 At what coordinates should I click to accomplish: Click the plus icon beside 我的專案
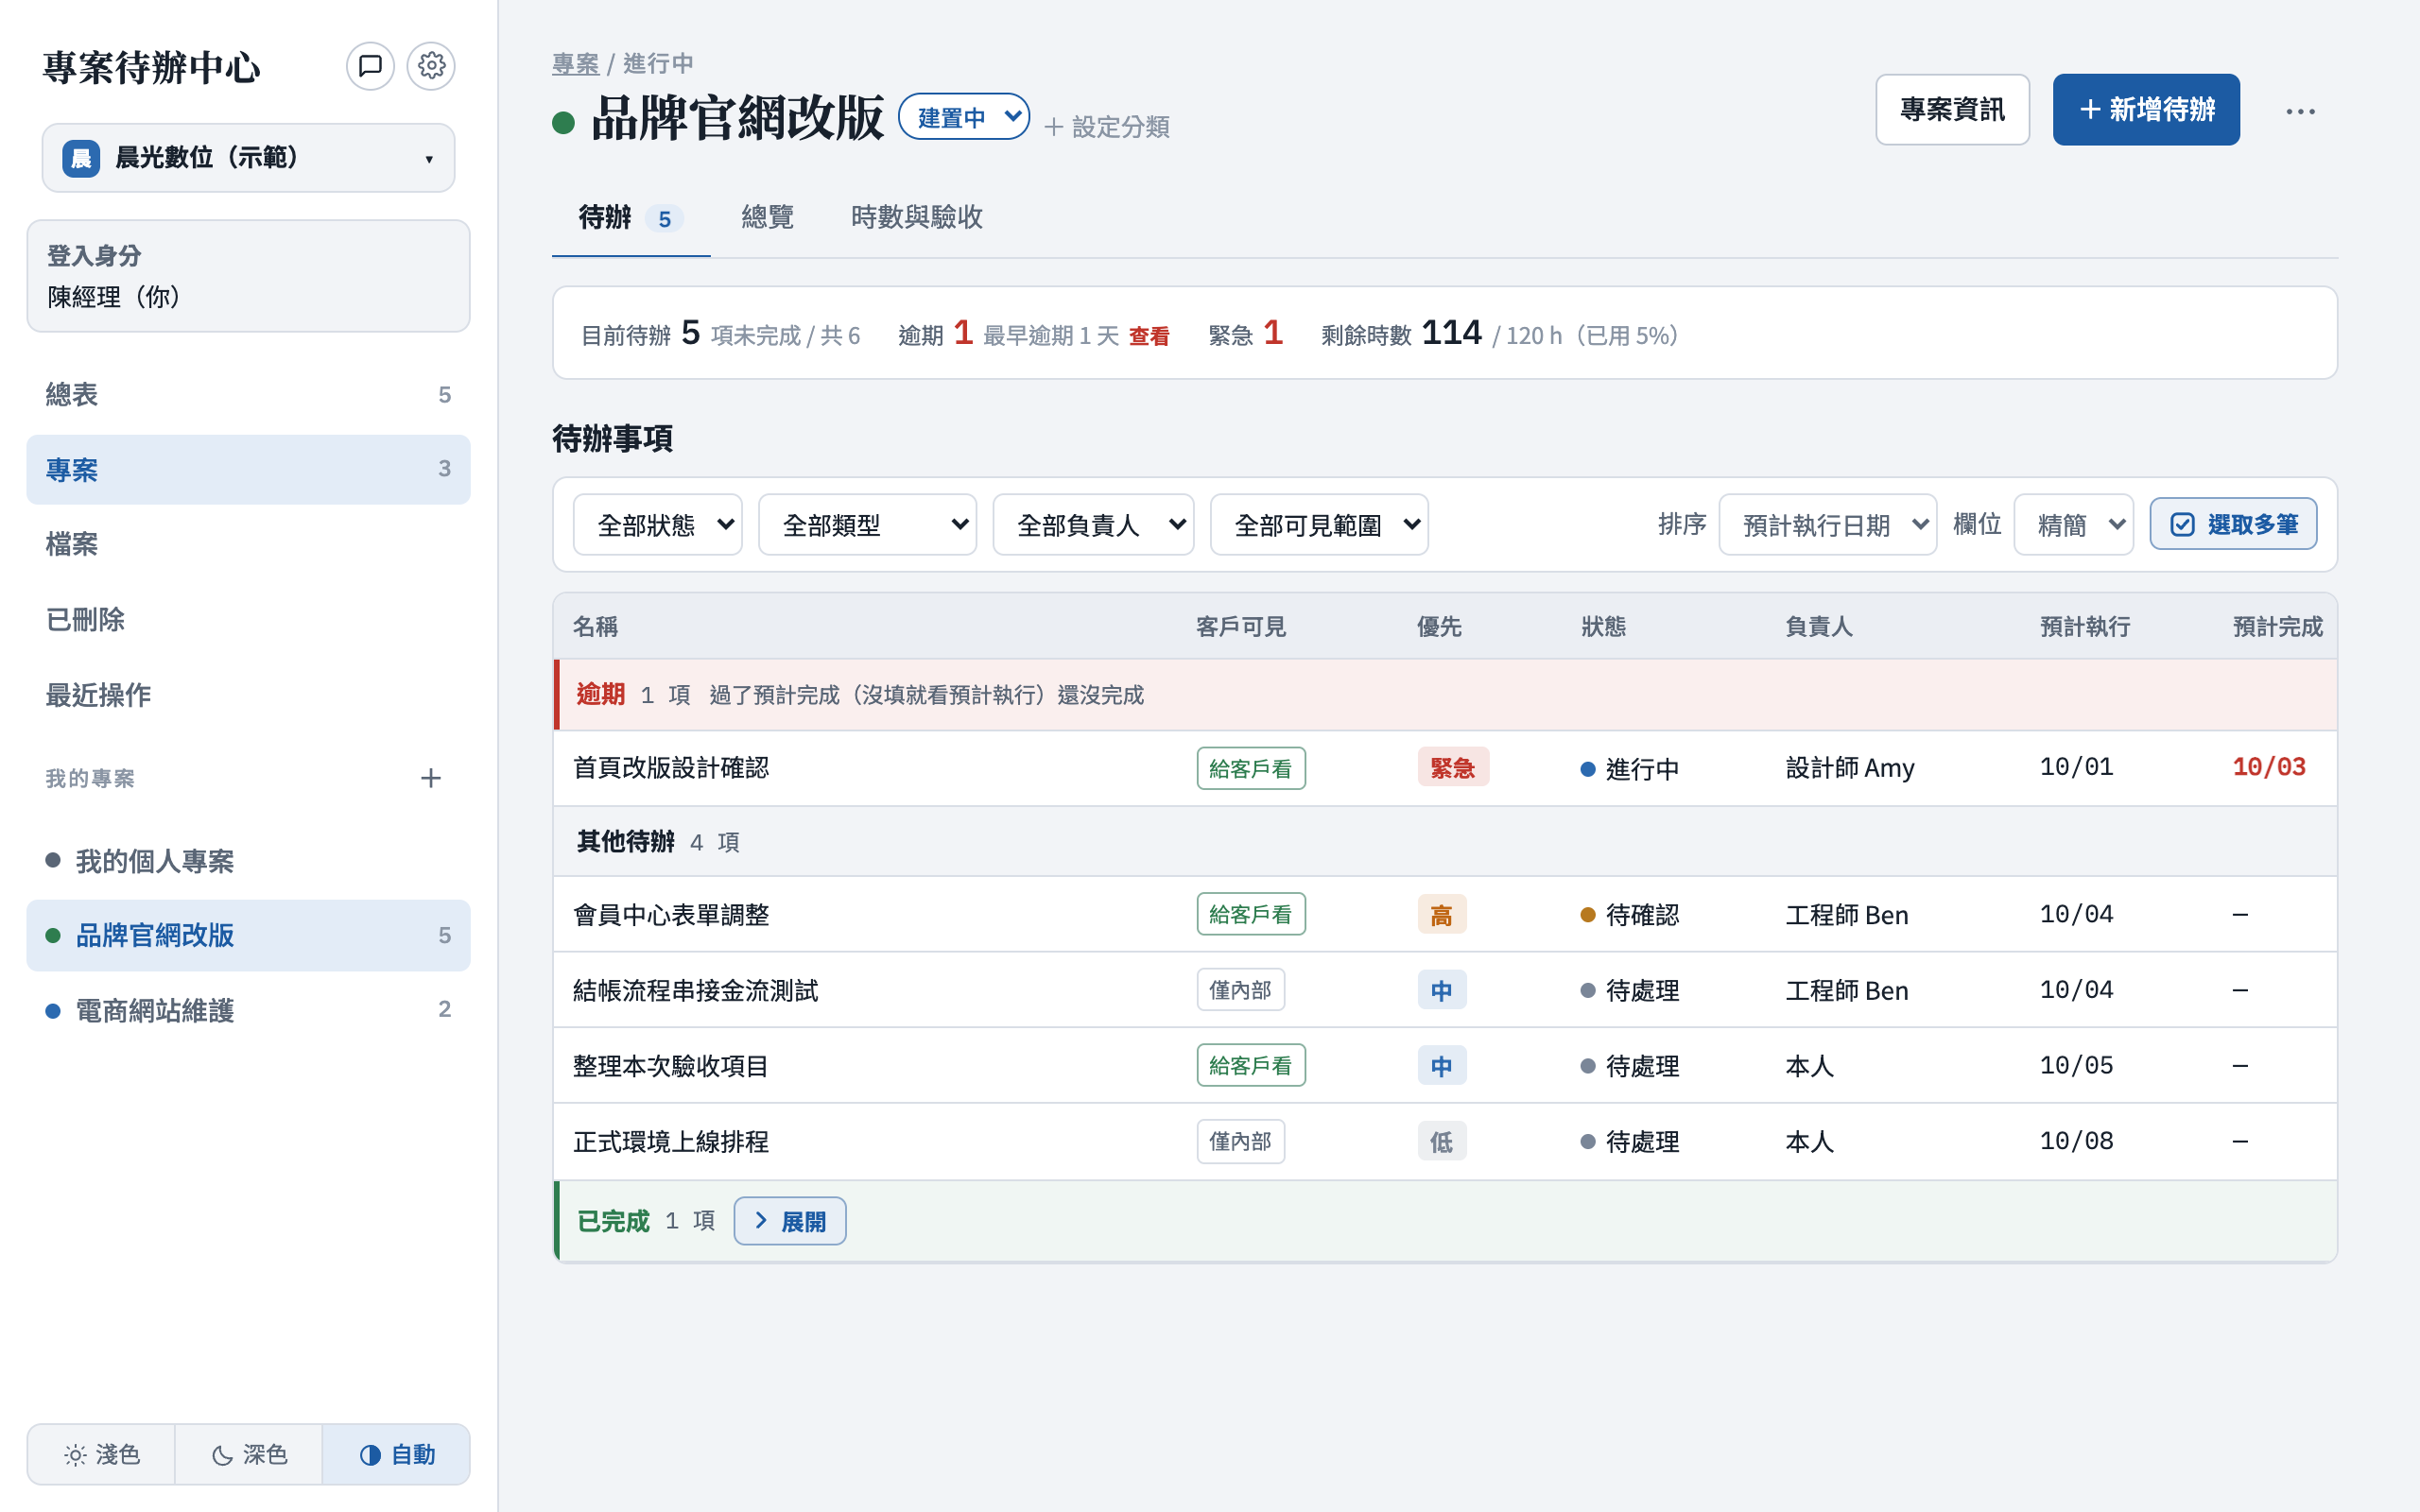(430, 778)
